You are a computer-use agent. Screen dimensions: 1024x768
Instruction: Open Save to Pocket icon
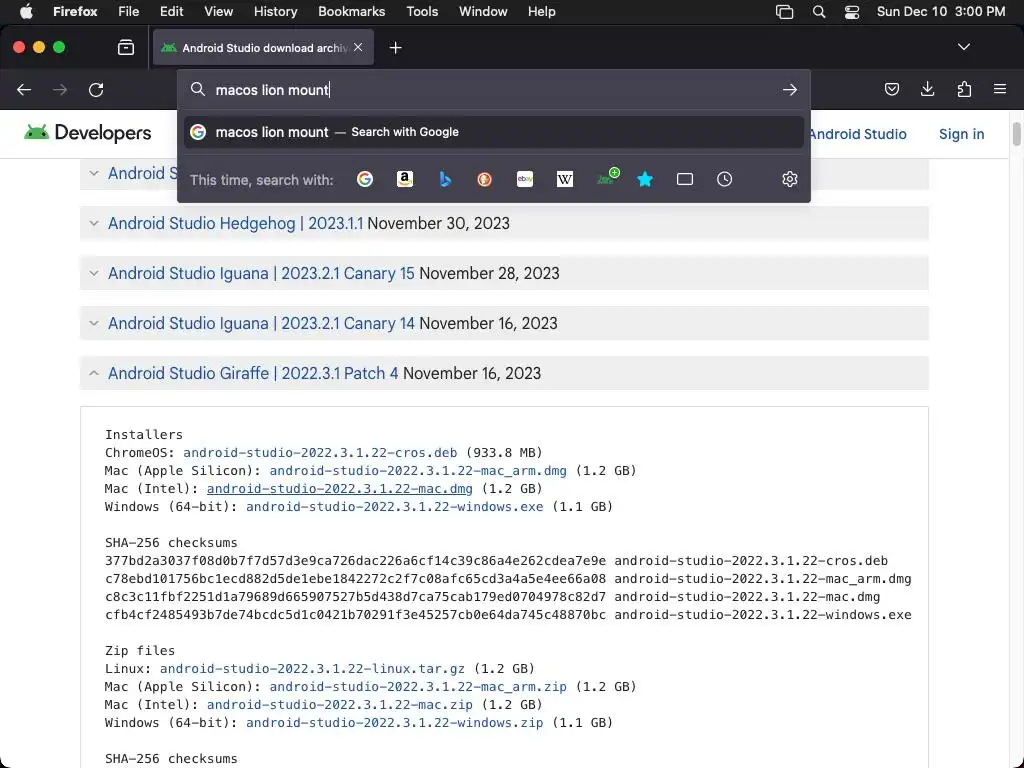(891, 89)
